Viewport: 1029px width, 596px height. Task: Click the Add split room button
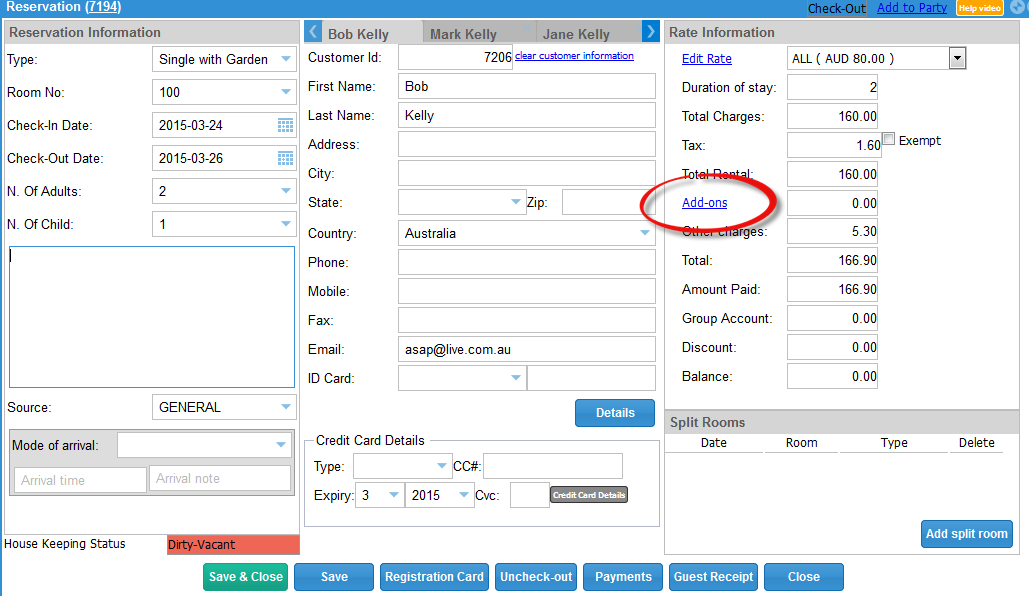pos(966,534)
